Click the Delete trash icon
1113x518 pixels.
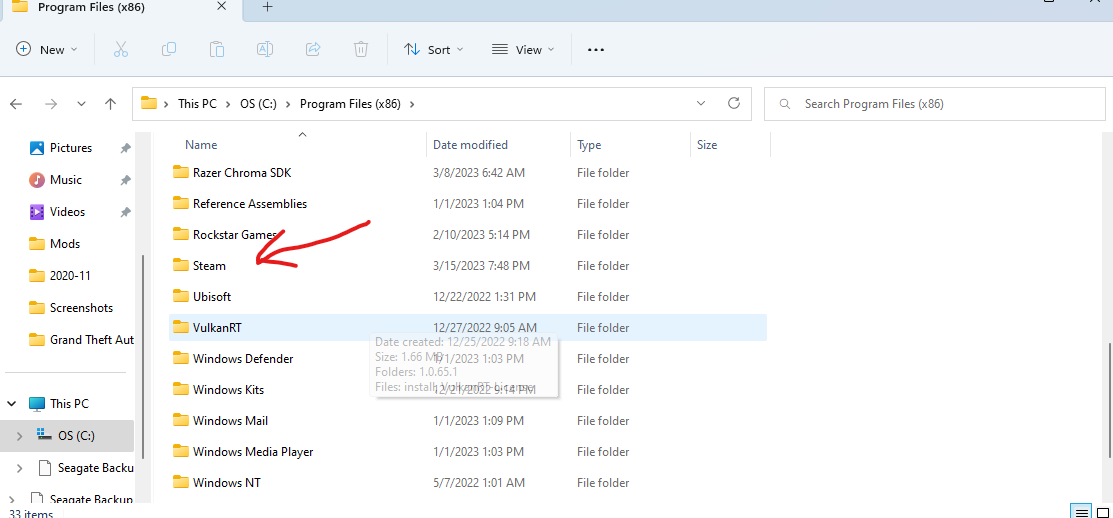(361, 50)
